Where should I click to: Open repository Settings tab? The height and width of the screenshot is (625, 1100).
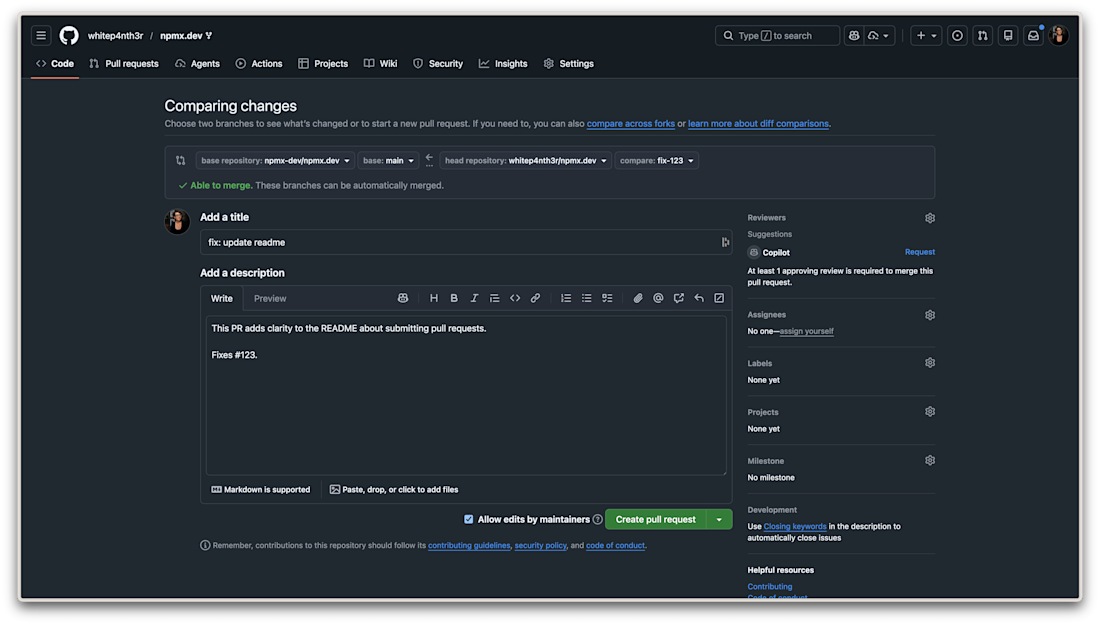coord(568,63)
